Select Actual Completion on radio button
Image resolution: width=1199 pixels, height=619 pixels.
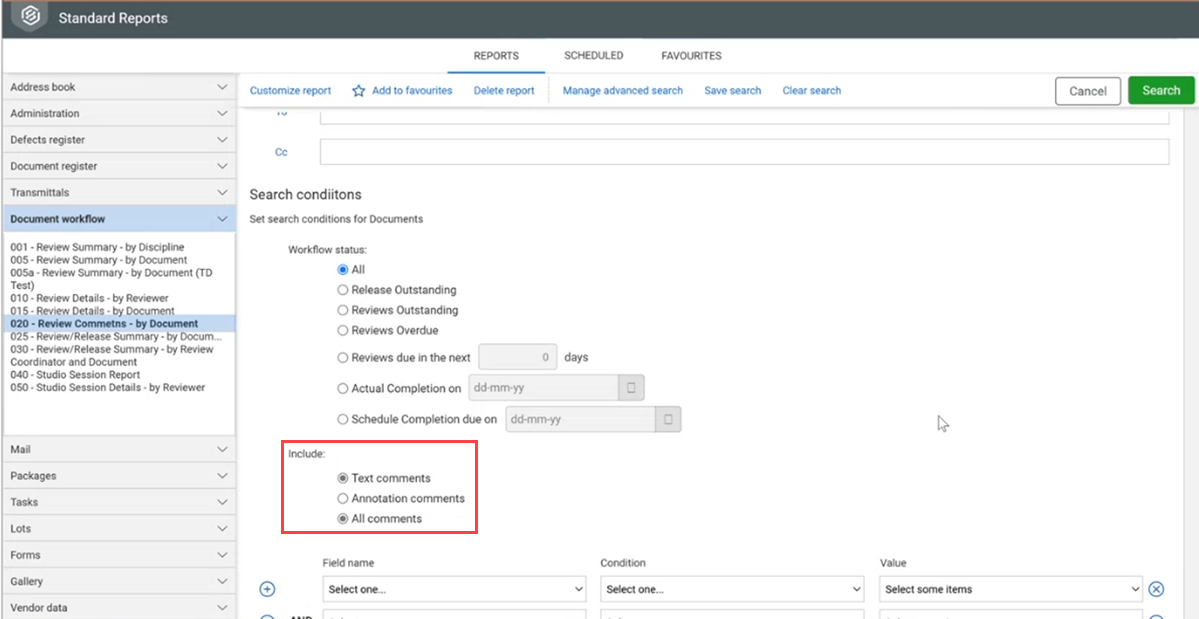(343, 388)
